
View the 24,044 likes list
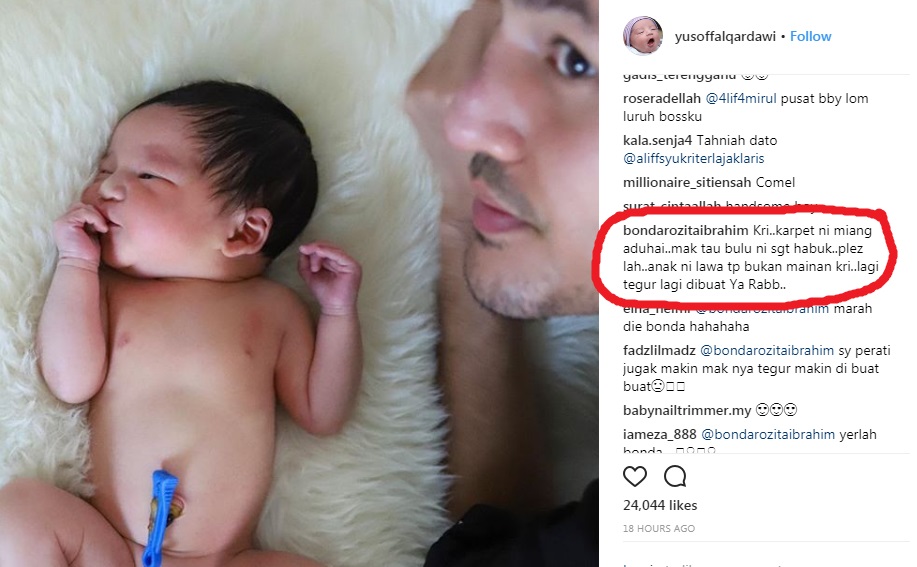pyautogui.click(x=660, y=505)
